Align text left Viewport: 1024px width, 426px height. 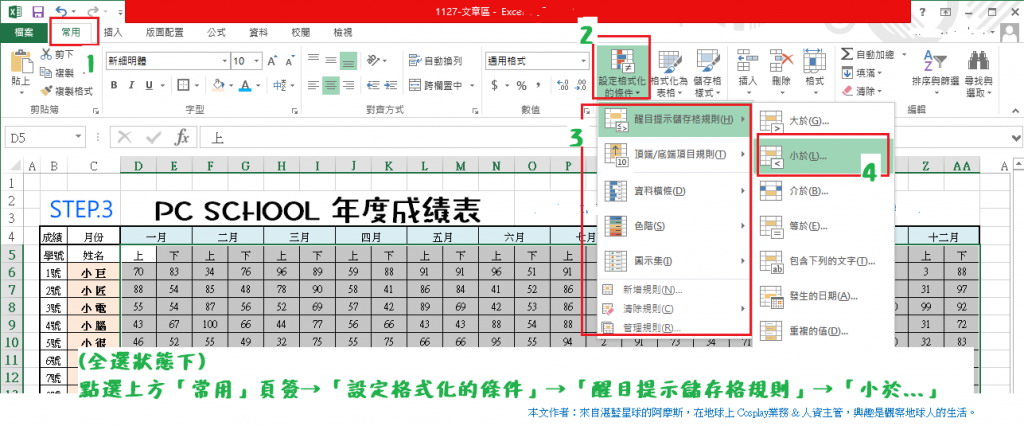pyautogui.click(x=313, y=85)
